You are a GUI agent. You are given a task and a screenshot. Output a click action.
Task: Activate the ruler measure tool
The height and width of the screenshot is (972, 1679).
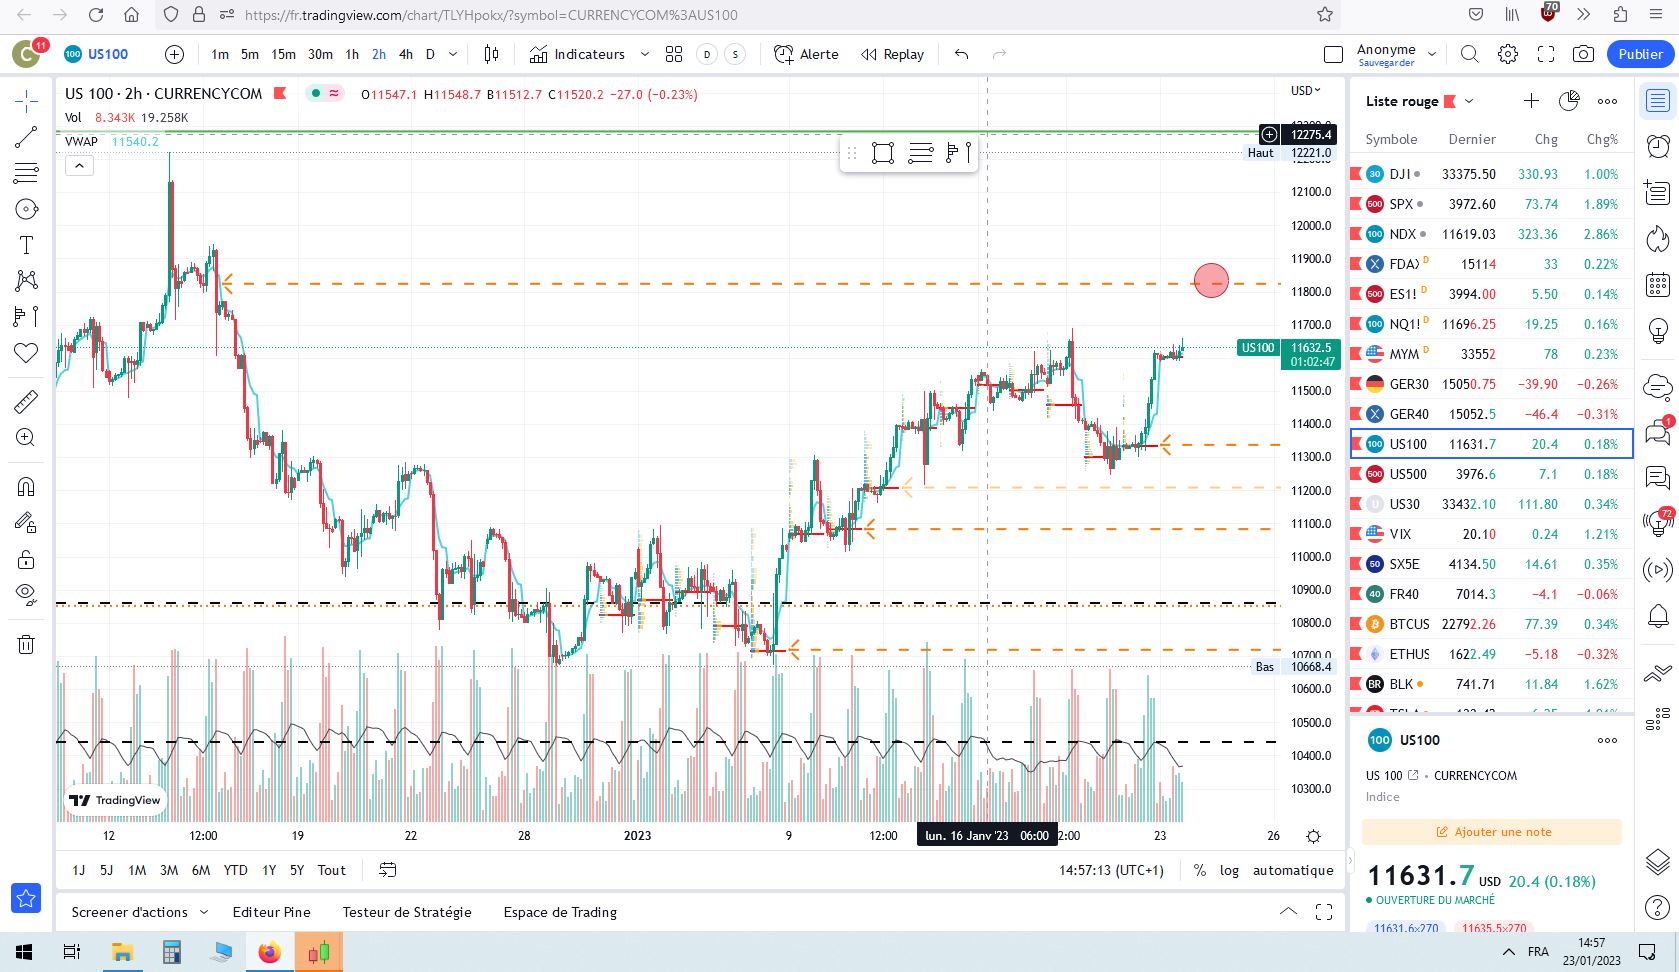(26, 402)
